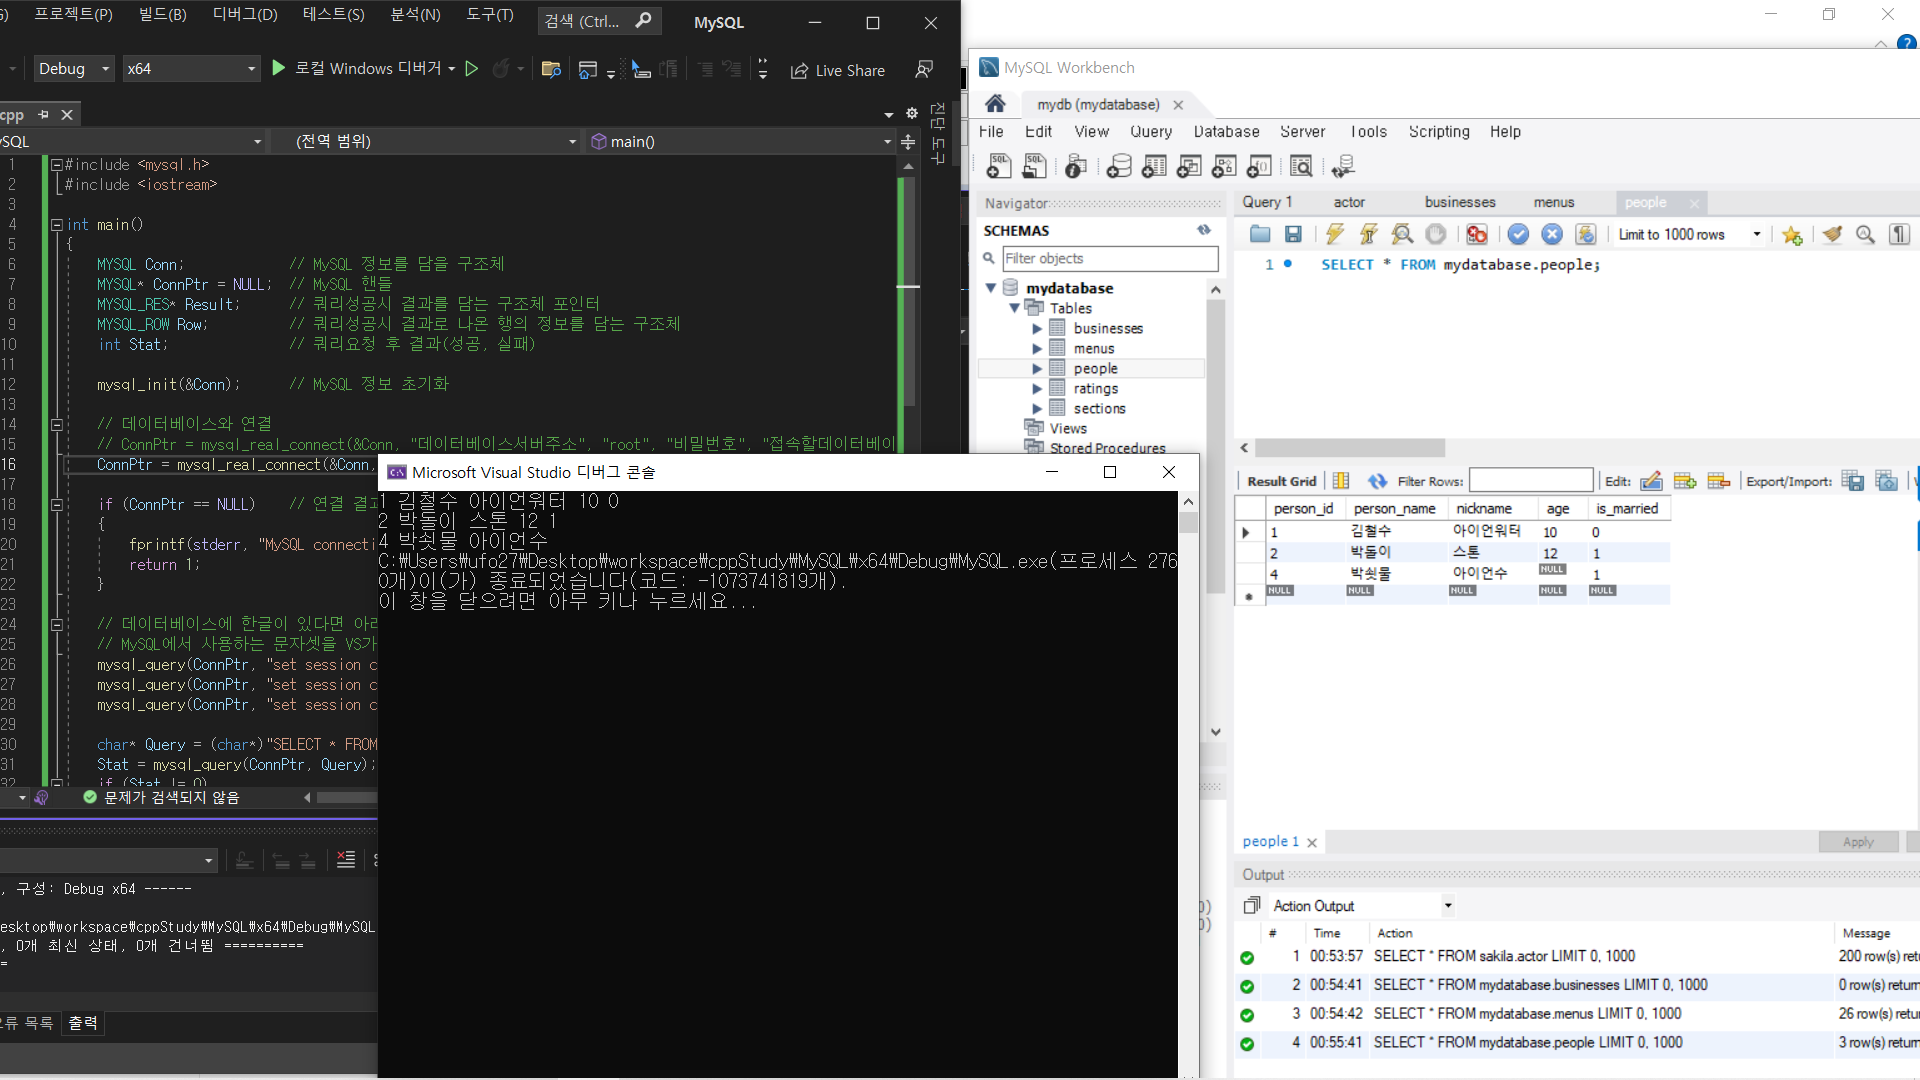Import records from external file icon

coord(1887,481)
